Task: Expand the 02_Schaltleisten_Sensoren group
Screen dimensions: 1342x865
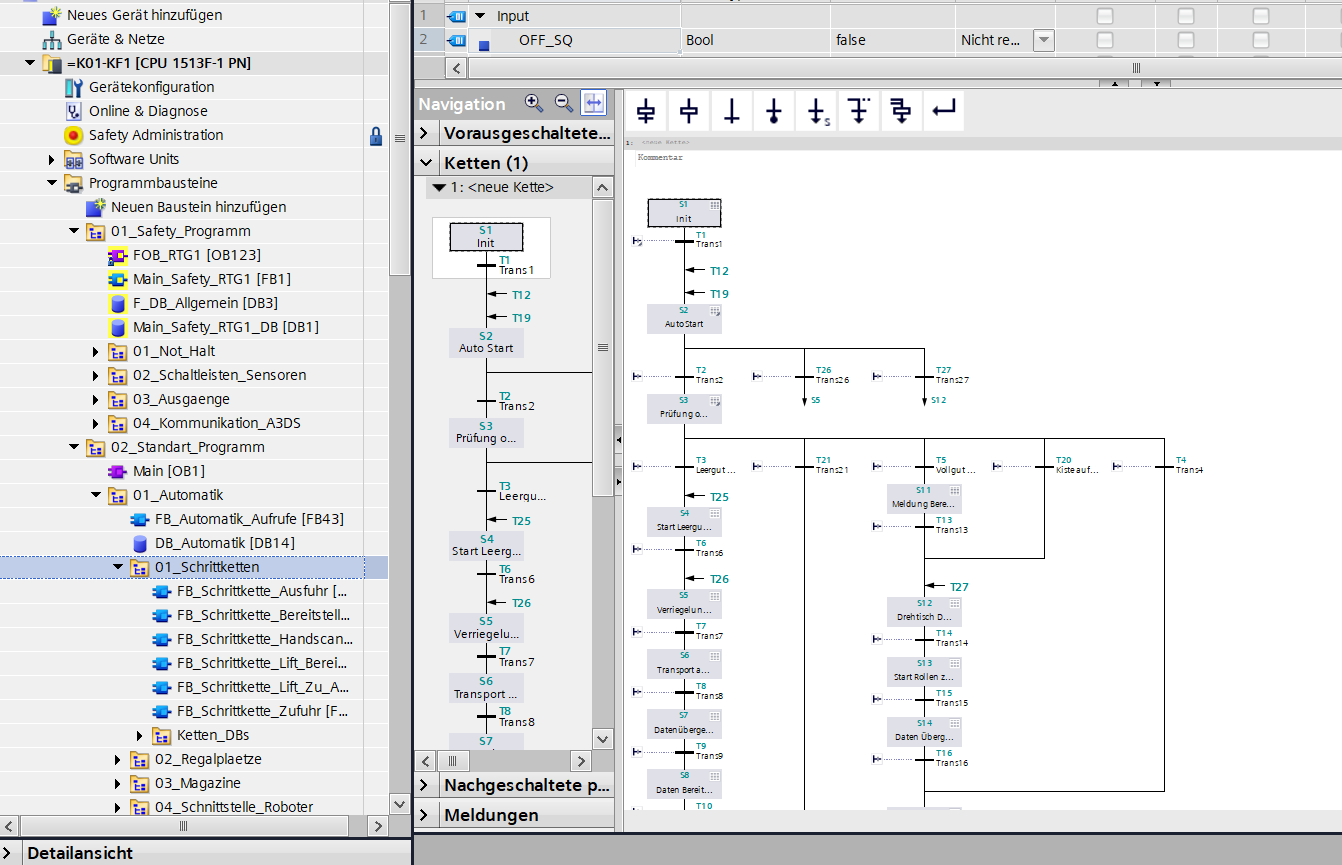Action: point(96,375)
